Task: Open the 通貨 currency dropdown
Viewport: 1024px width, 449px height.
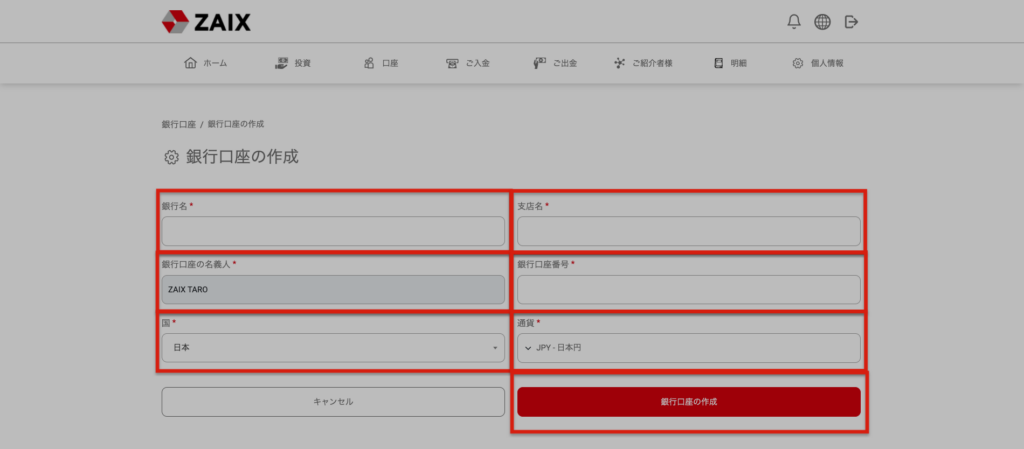Action: [x=688, y=348]
